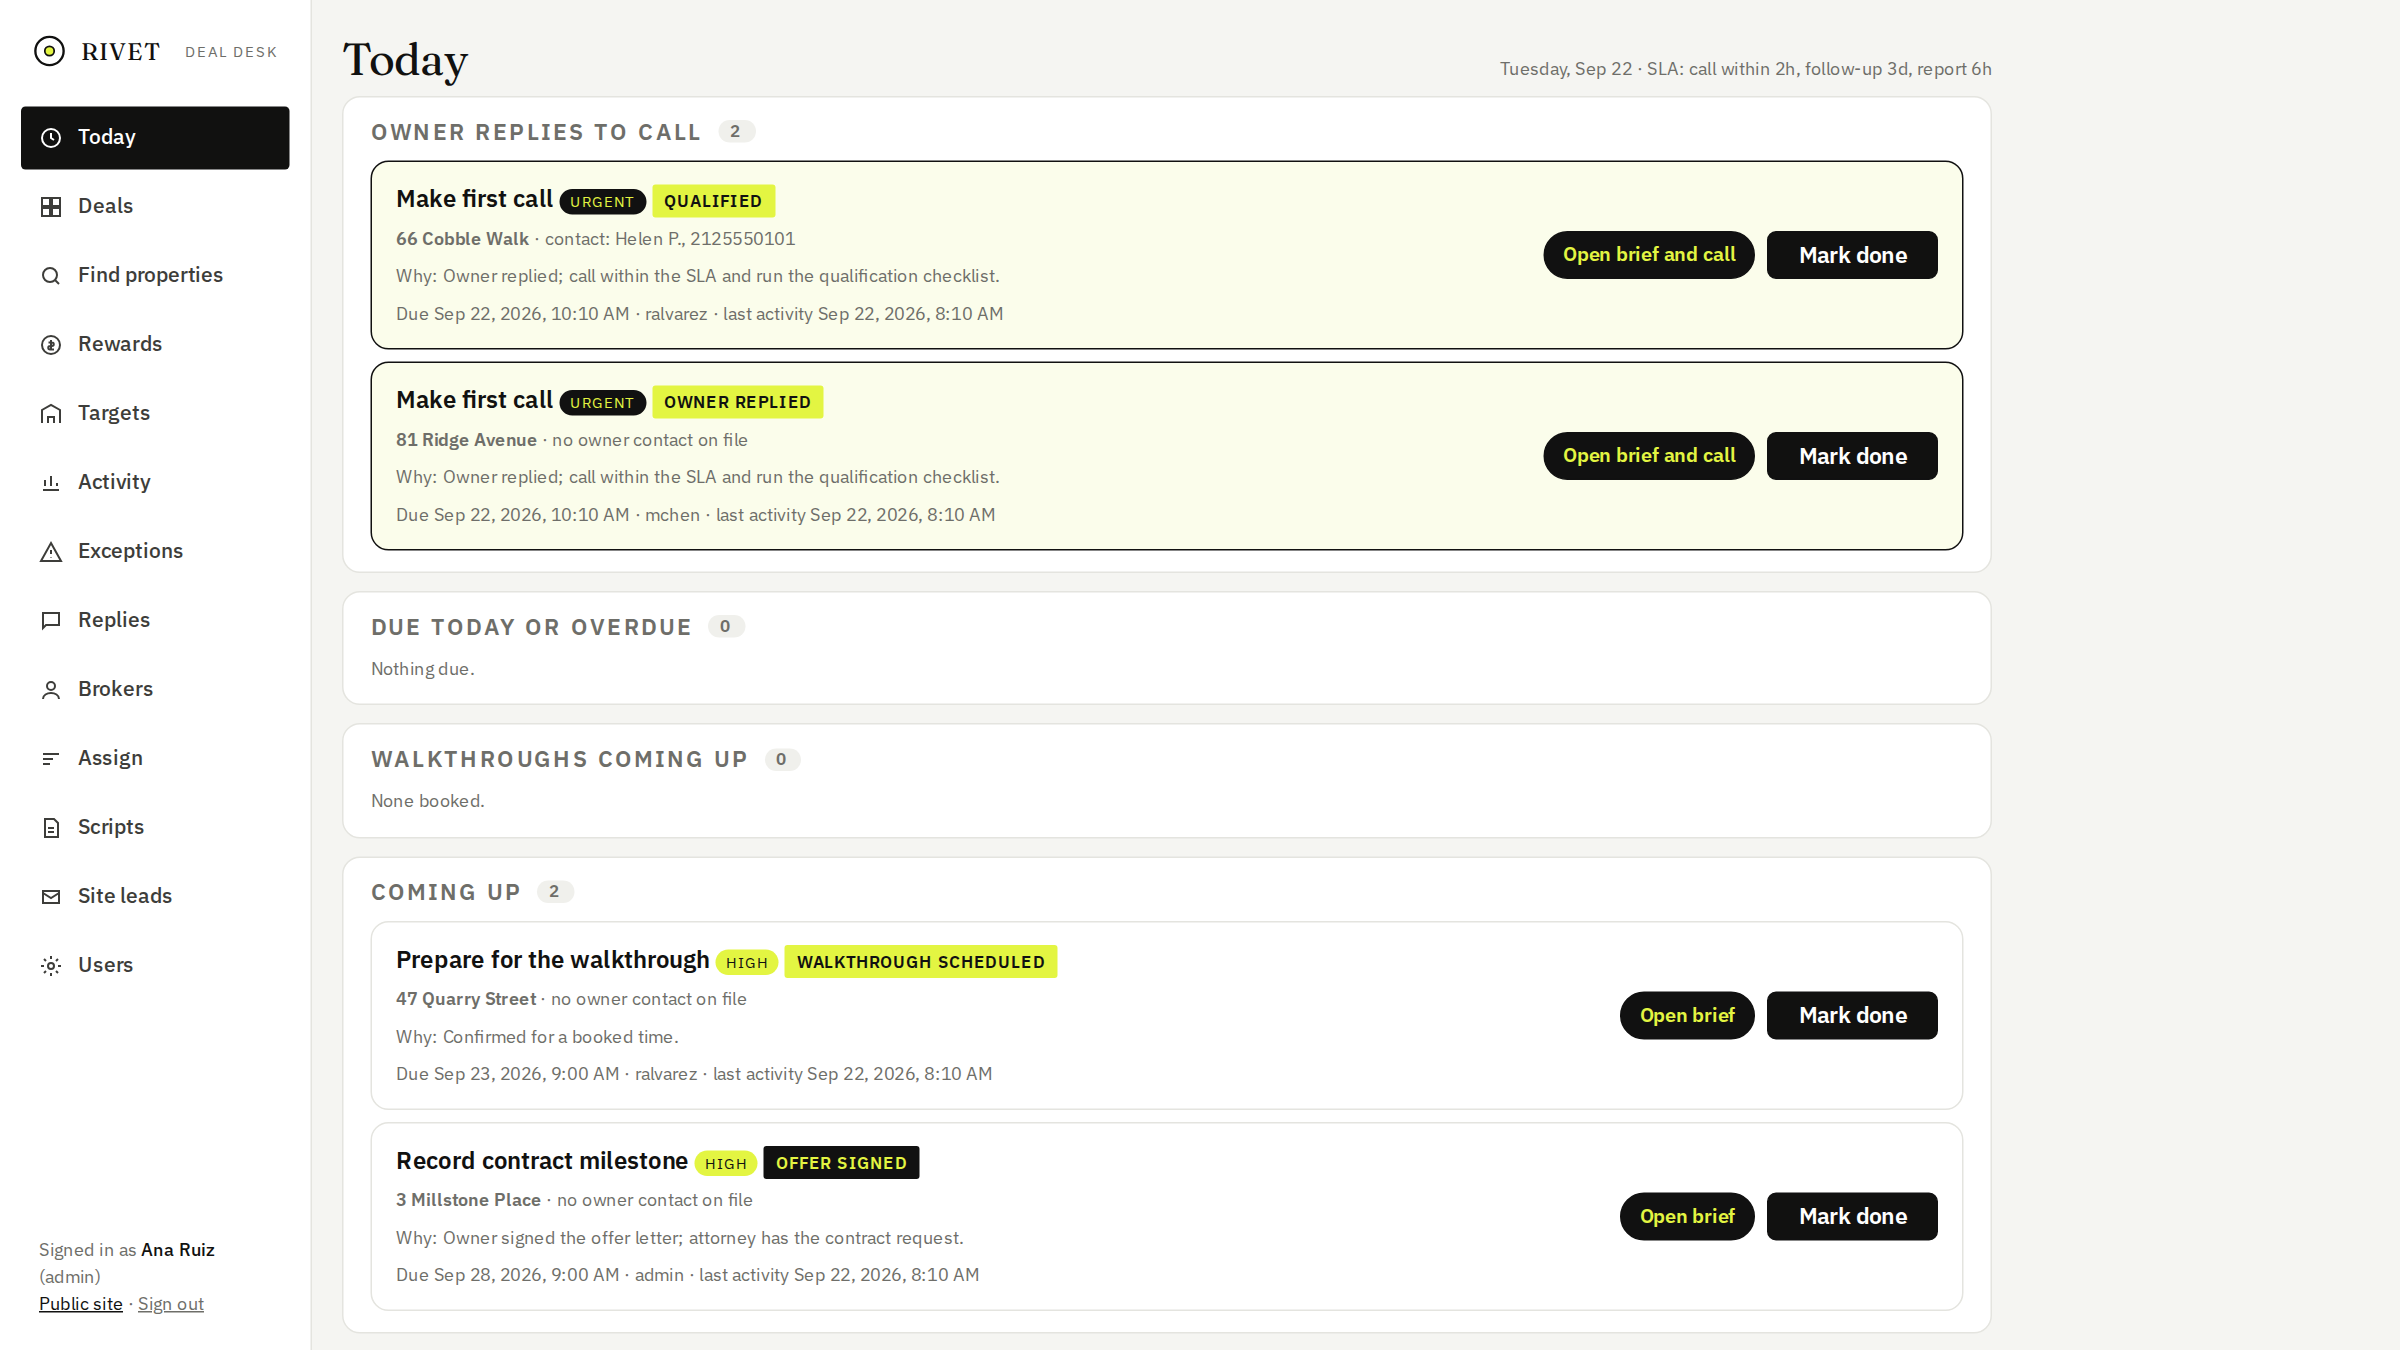Click the envelope icon beside Site leads

[x=51, y=897]
